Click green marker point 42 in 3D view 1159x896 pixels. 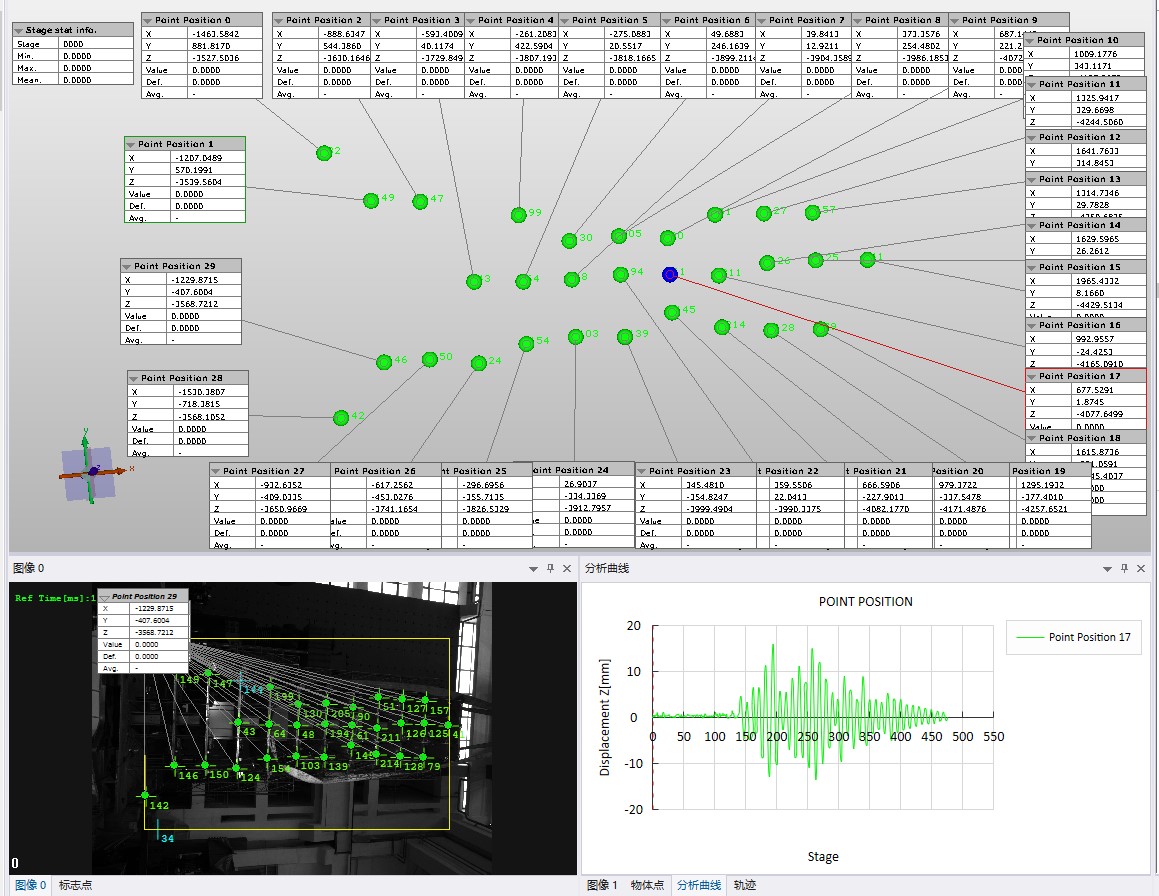[x=341, y=417]
